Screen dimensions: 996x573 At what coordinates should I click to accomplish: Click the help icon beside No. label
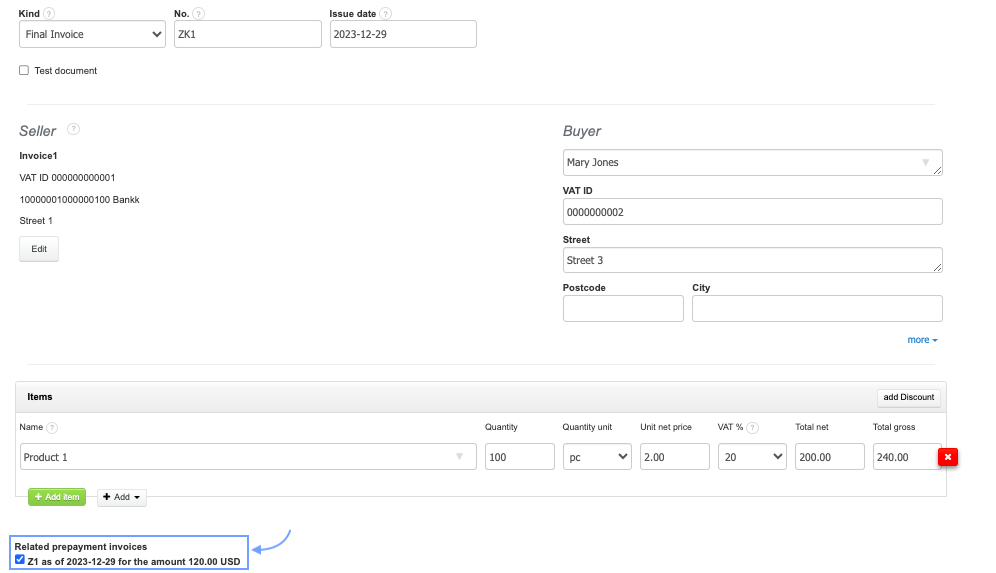point(199,14)
